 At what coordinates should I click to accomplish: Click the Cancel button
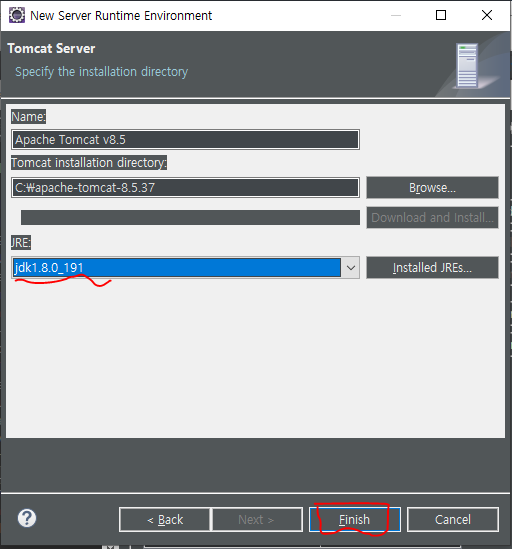click(453, 519)
